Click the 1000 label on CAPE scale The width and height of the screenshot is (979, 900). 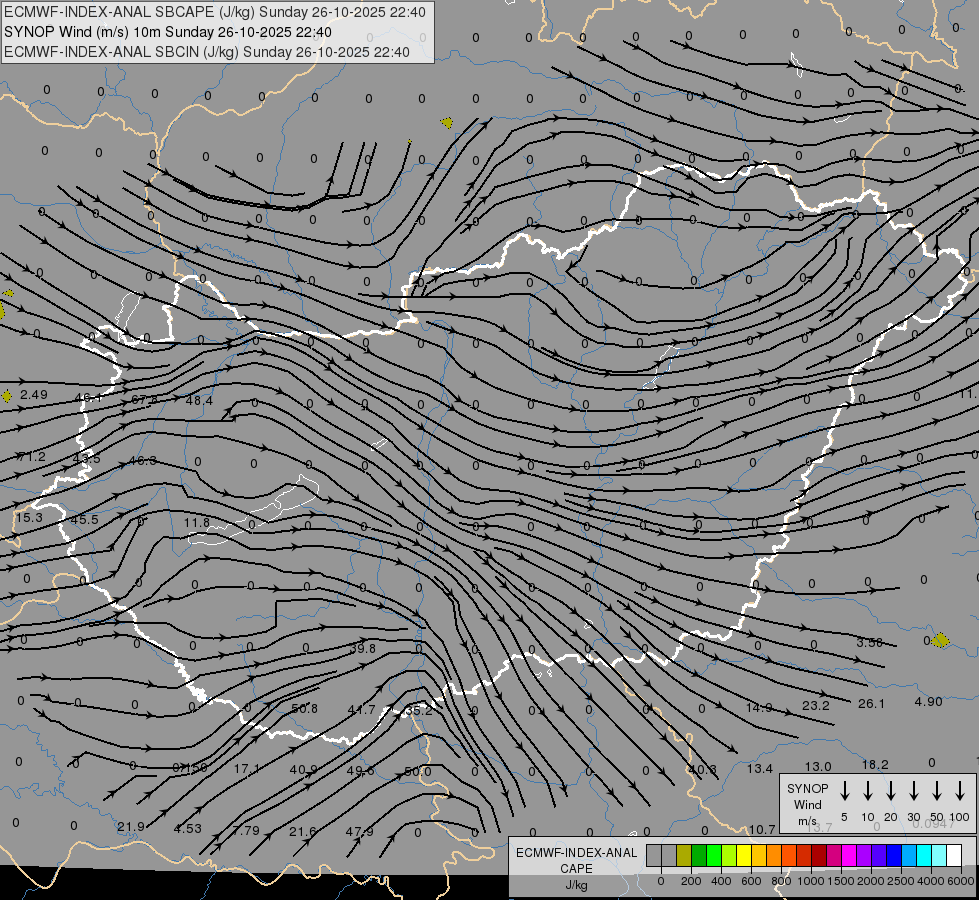[x=810, y=881]
